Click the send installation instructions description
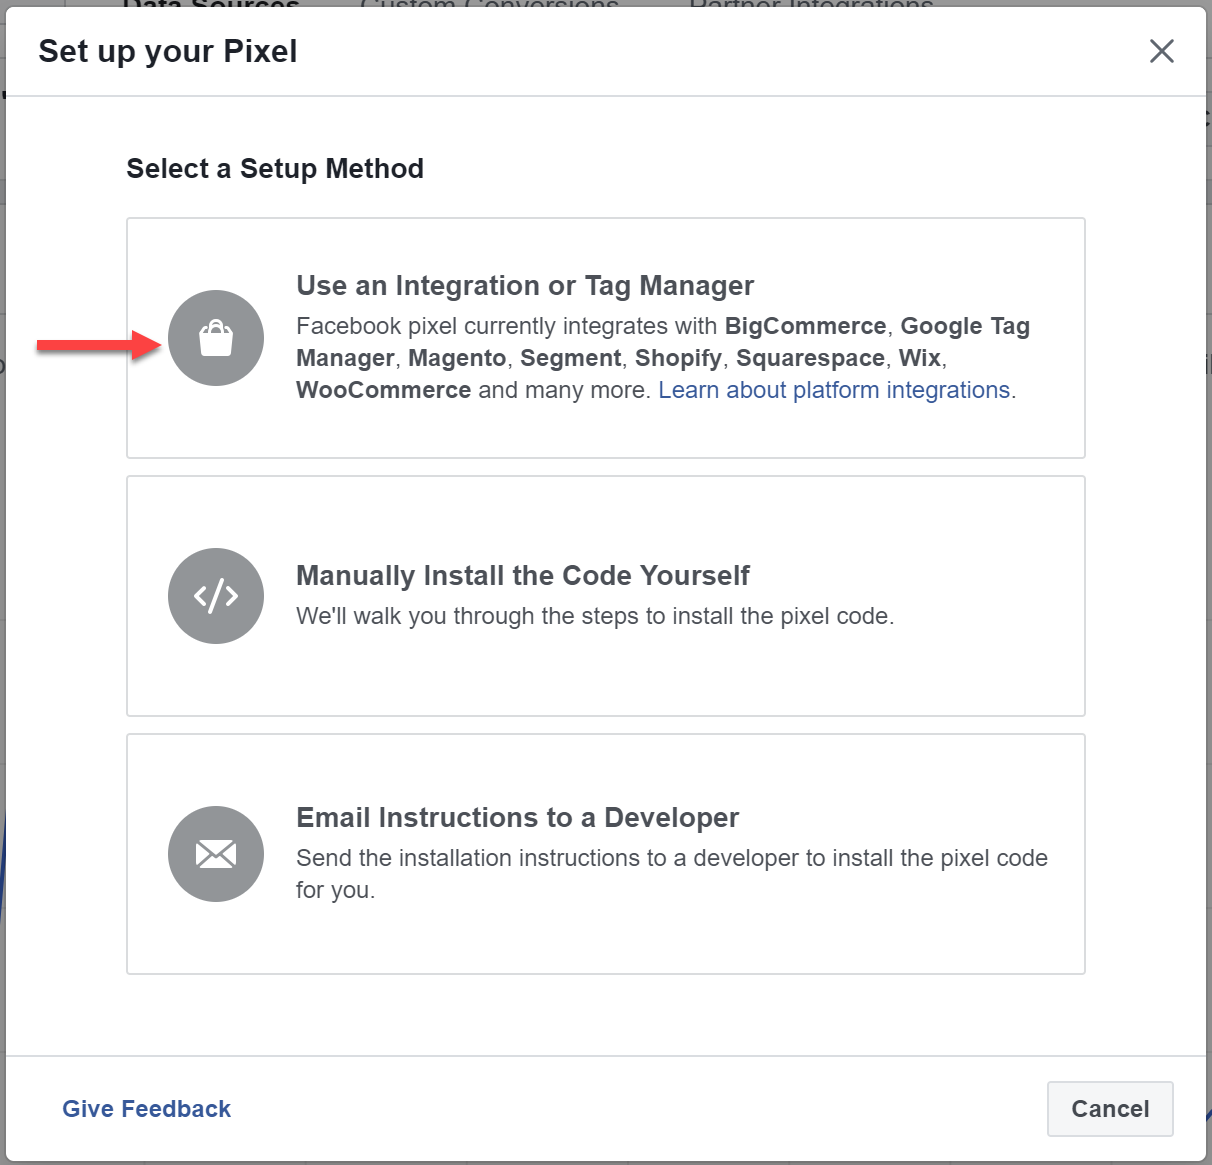1212x1165 pixels. (x=671, y=859)
